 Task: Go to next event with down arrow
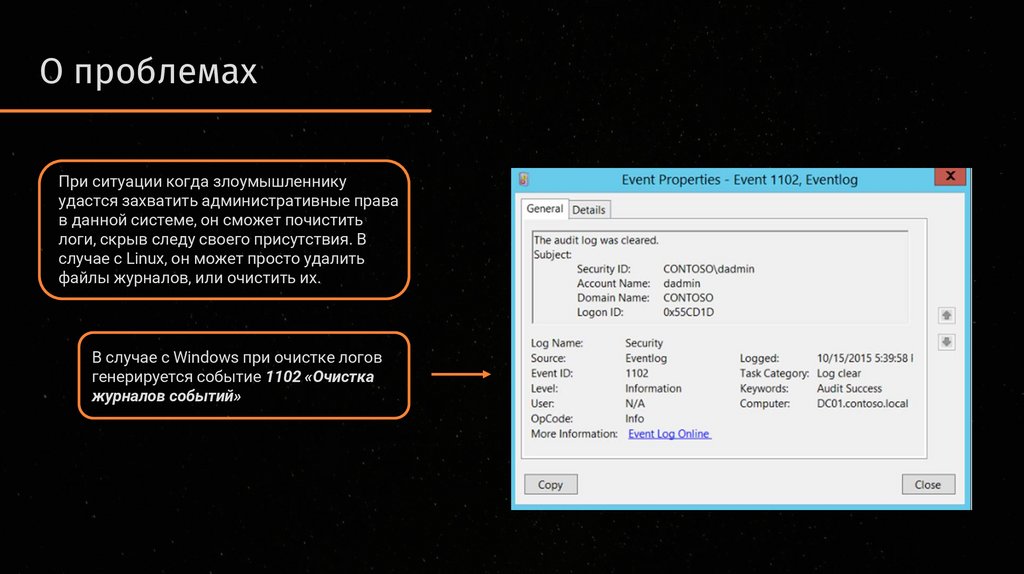946,342
